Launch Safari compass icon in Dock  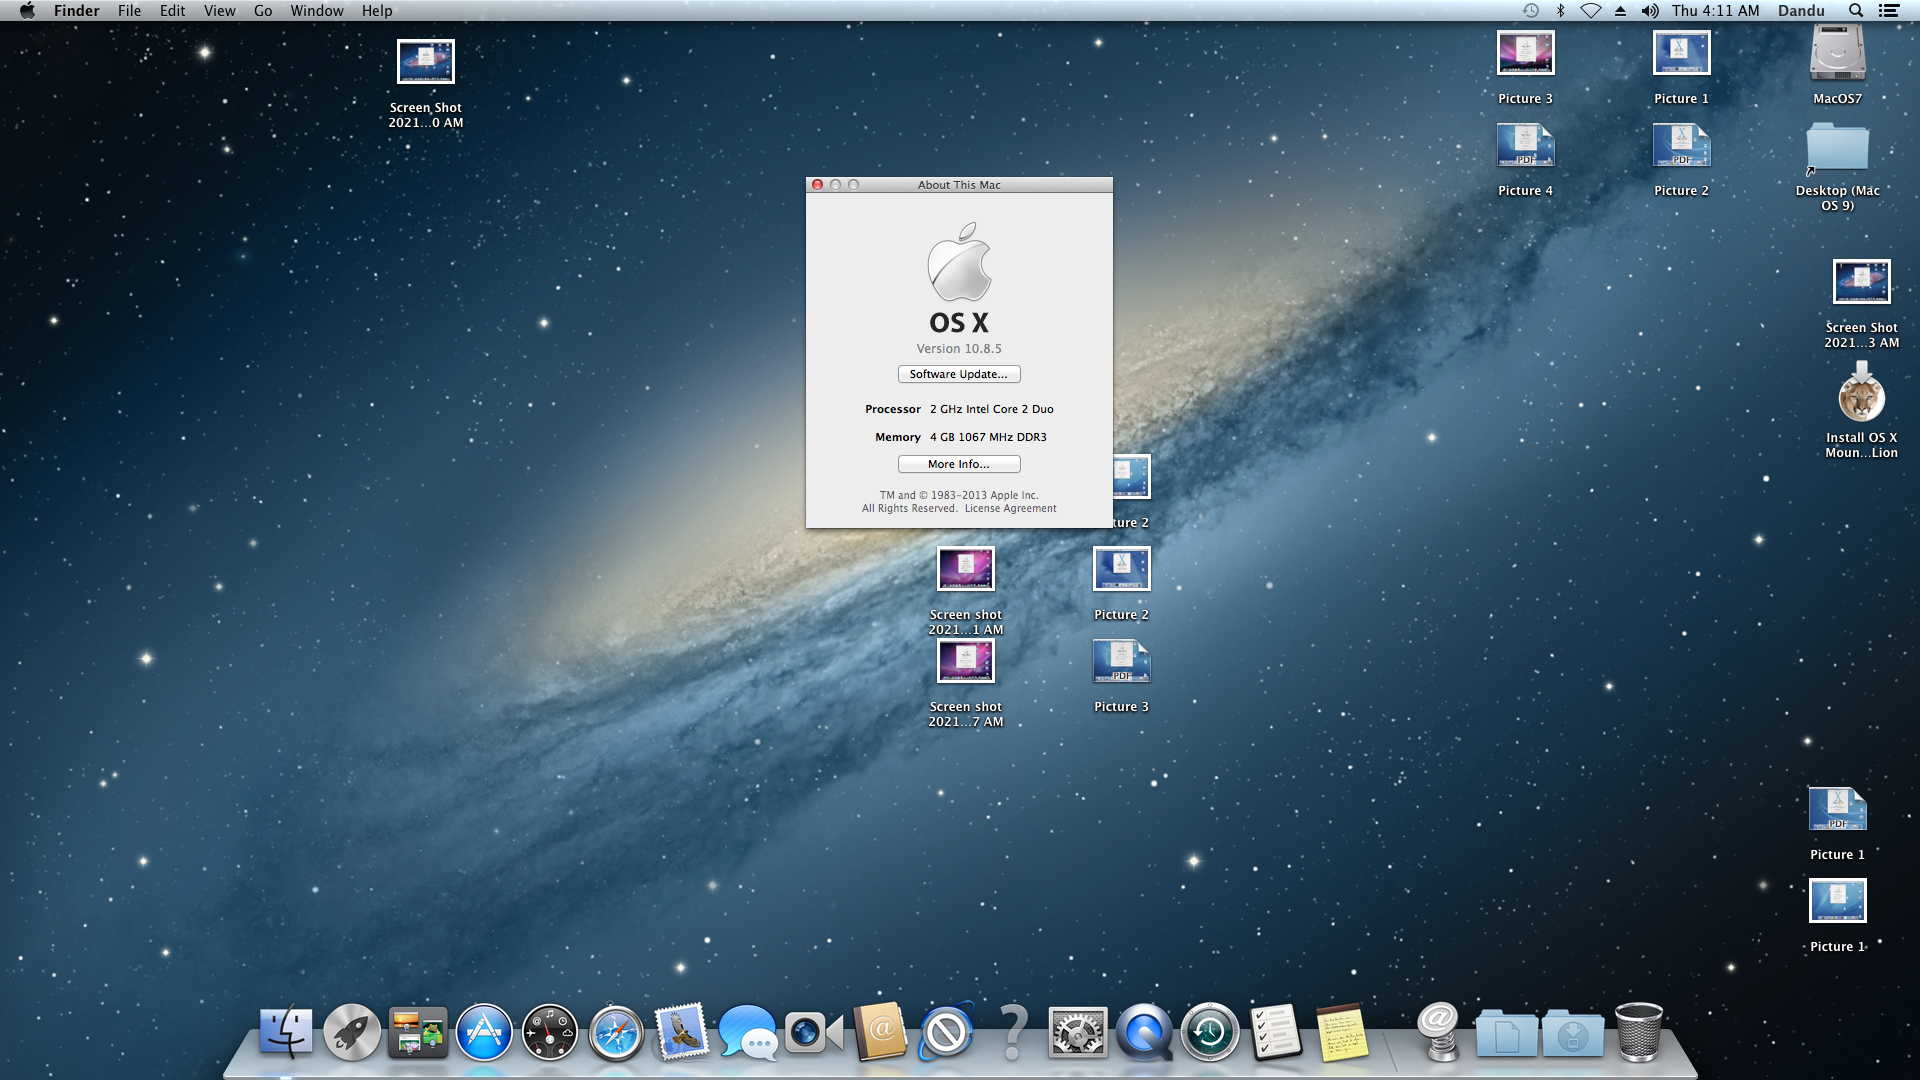coord(616,1031)
